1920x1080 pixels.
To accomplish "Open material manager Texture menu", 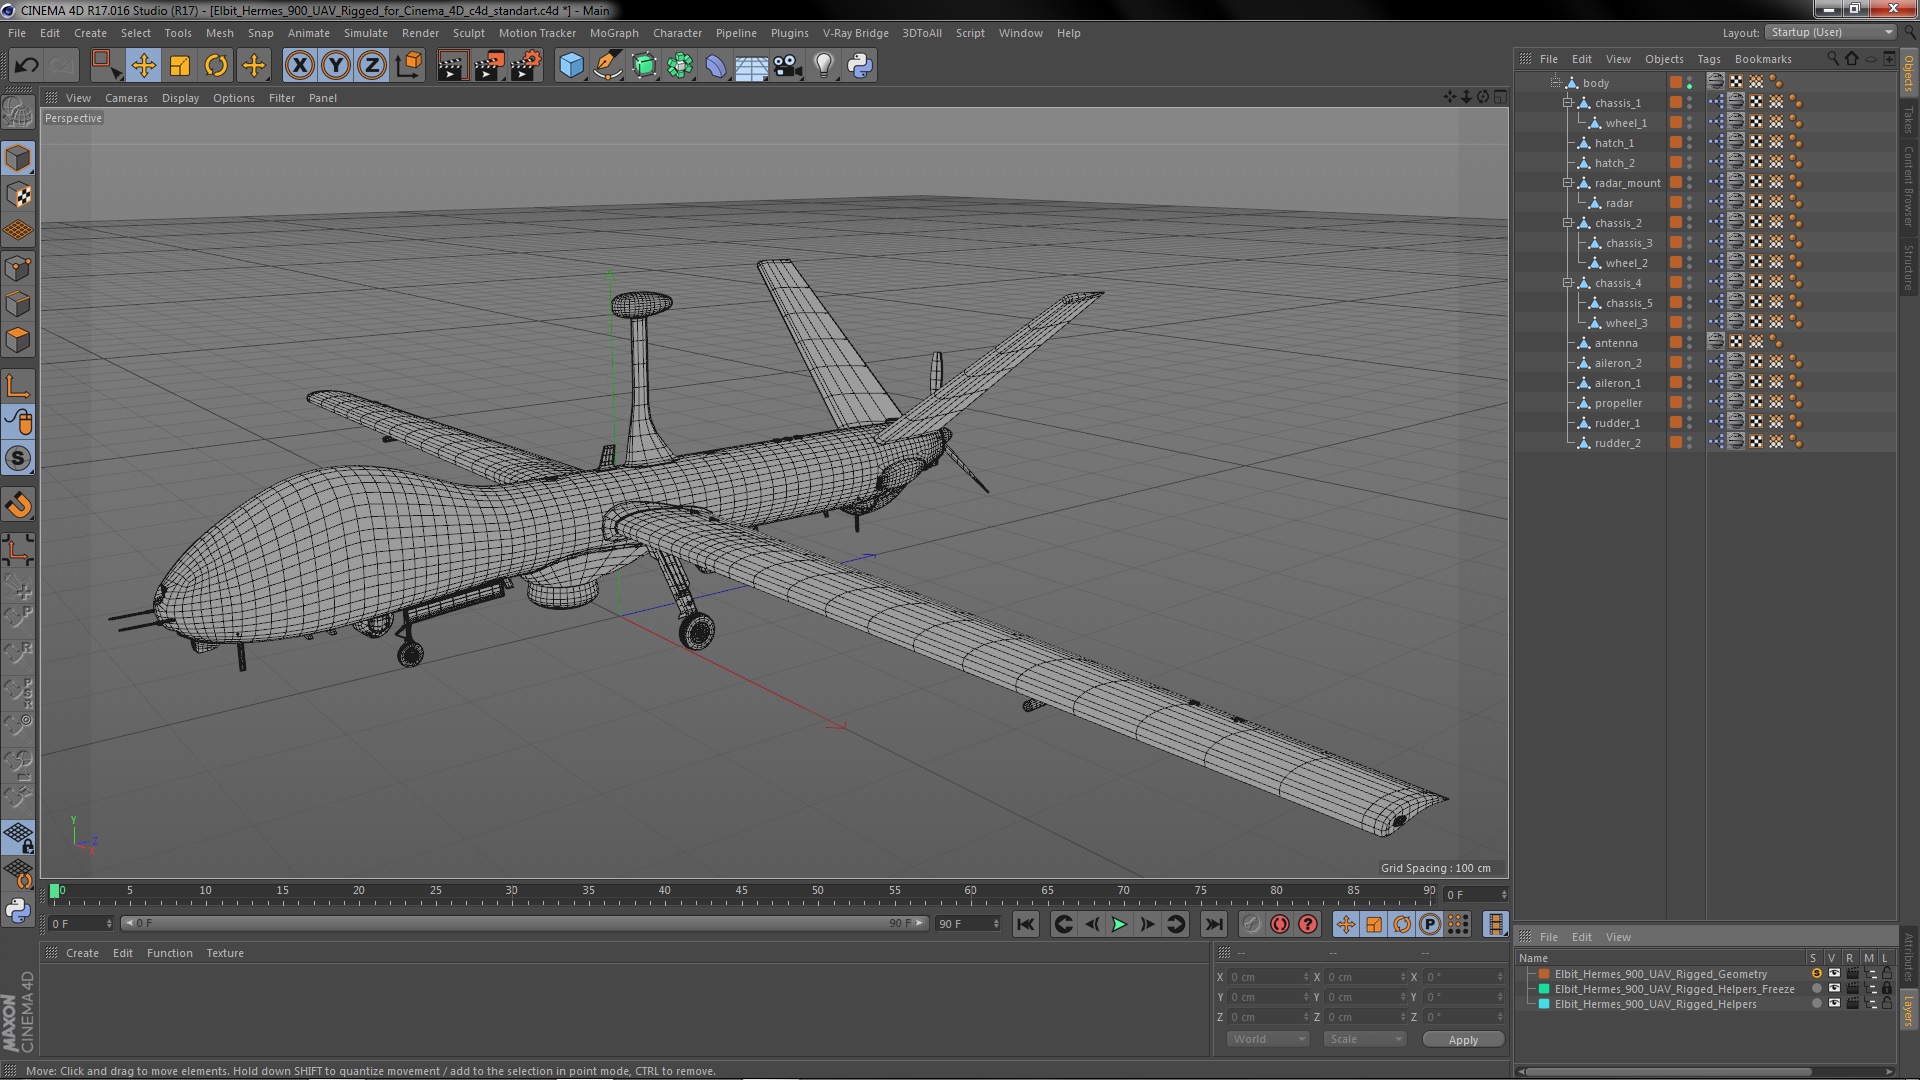I will click(225, 953).
